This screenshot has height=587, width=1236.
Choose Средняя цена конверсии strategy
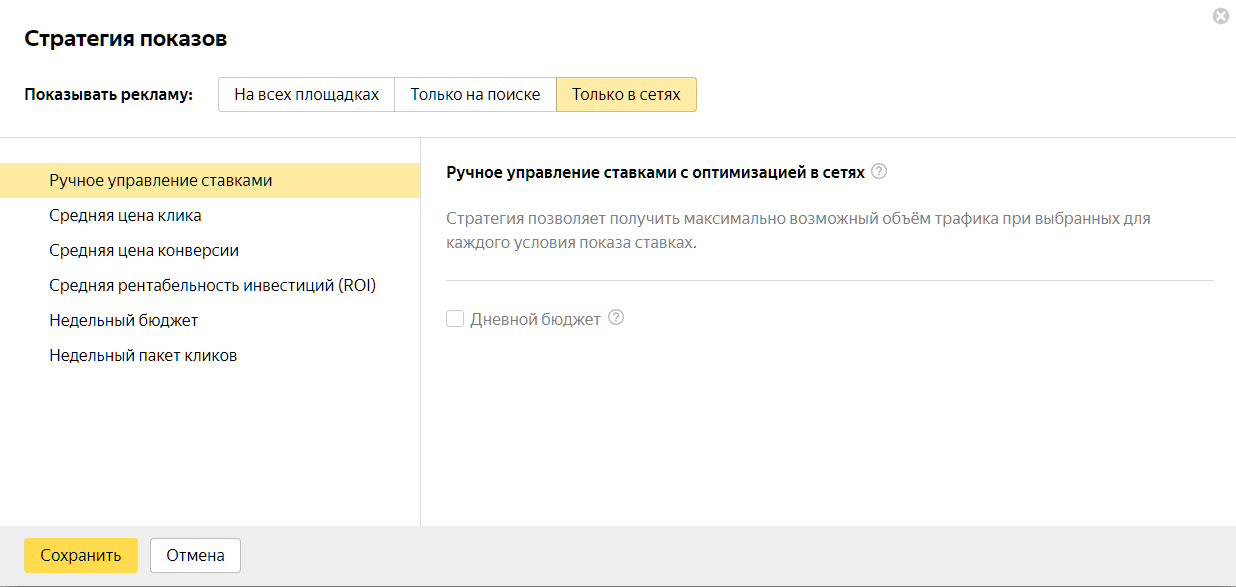click(210, 250)
